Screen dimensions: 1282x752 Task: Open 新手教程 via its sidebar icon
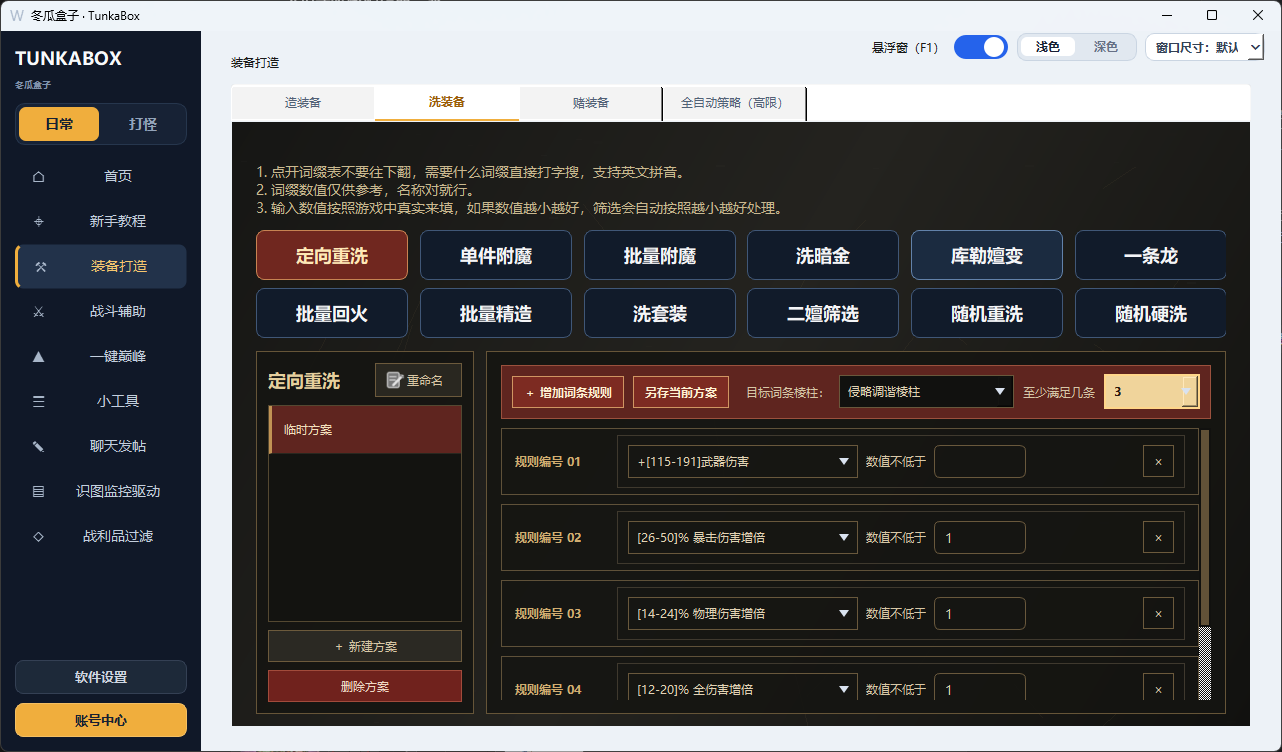[x=39, y=222]
